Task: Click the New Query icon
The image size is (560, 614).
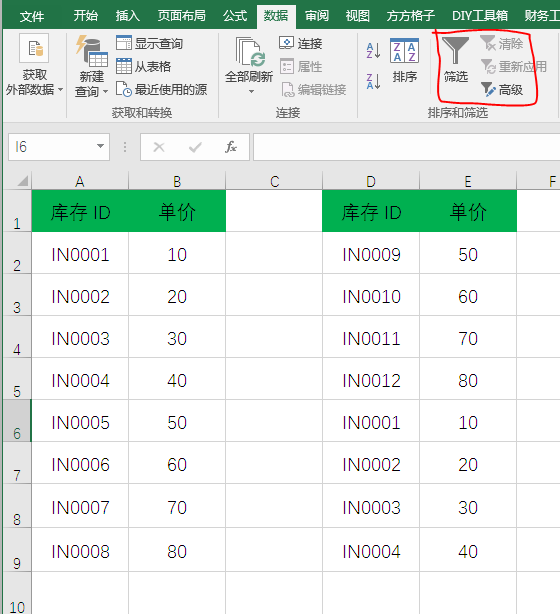Action: coord(92,51)
